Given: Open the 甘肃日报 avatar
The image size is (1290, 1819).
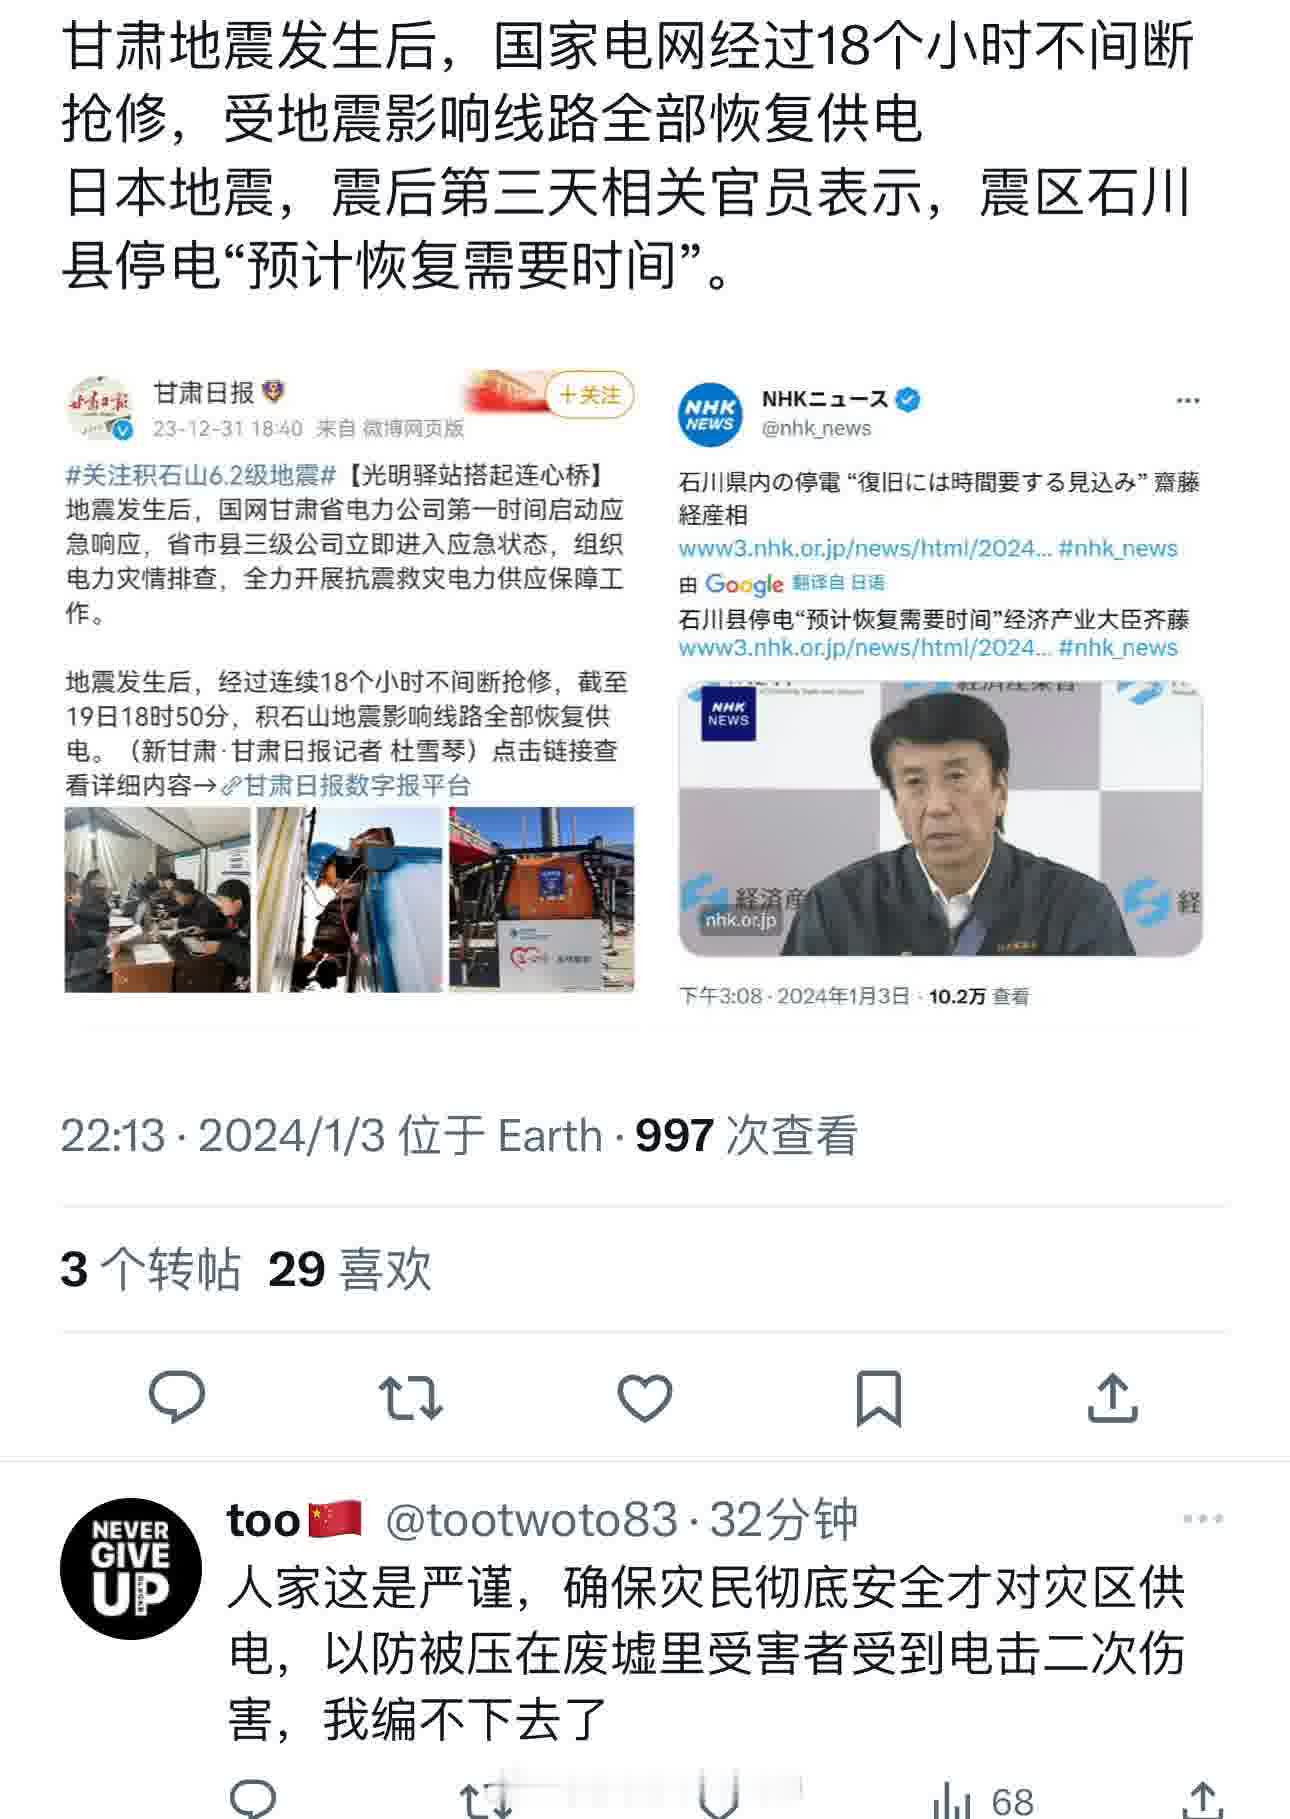Looking at the screenshot, I should point(99,408).
